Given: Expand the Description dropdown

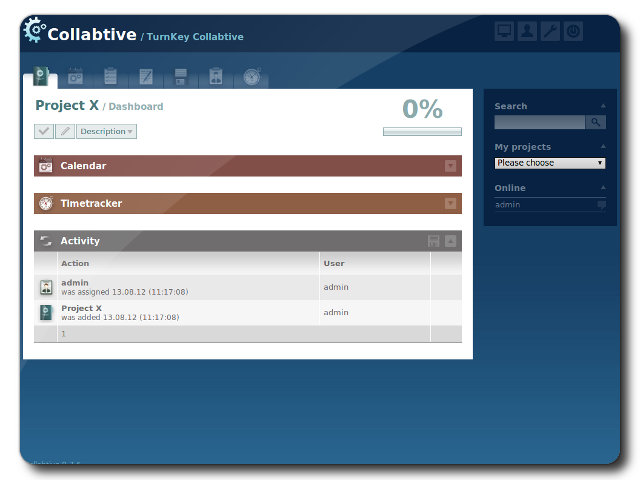Looking at the screenshot, I should click(x=106, y=131).
